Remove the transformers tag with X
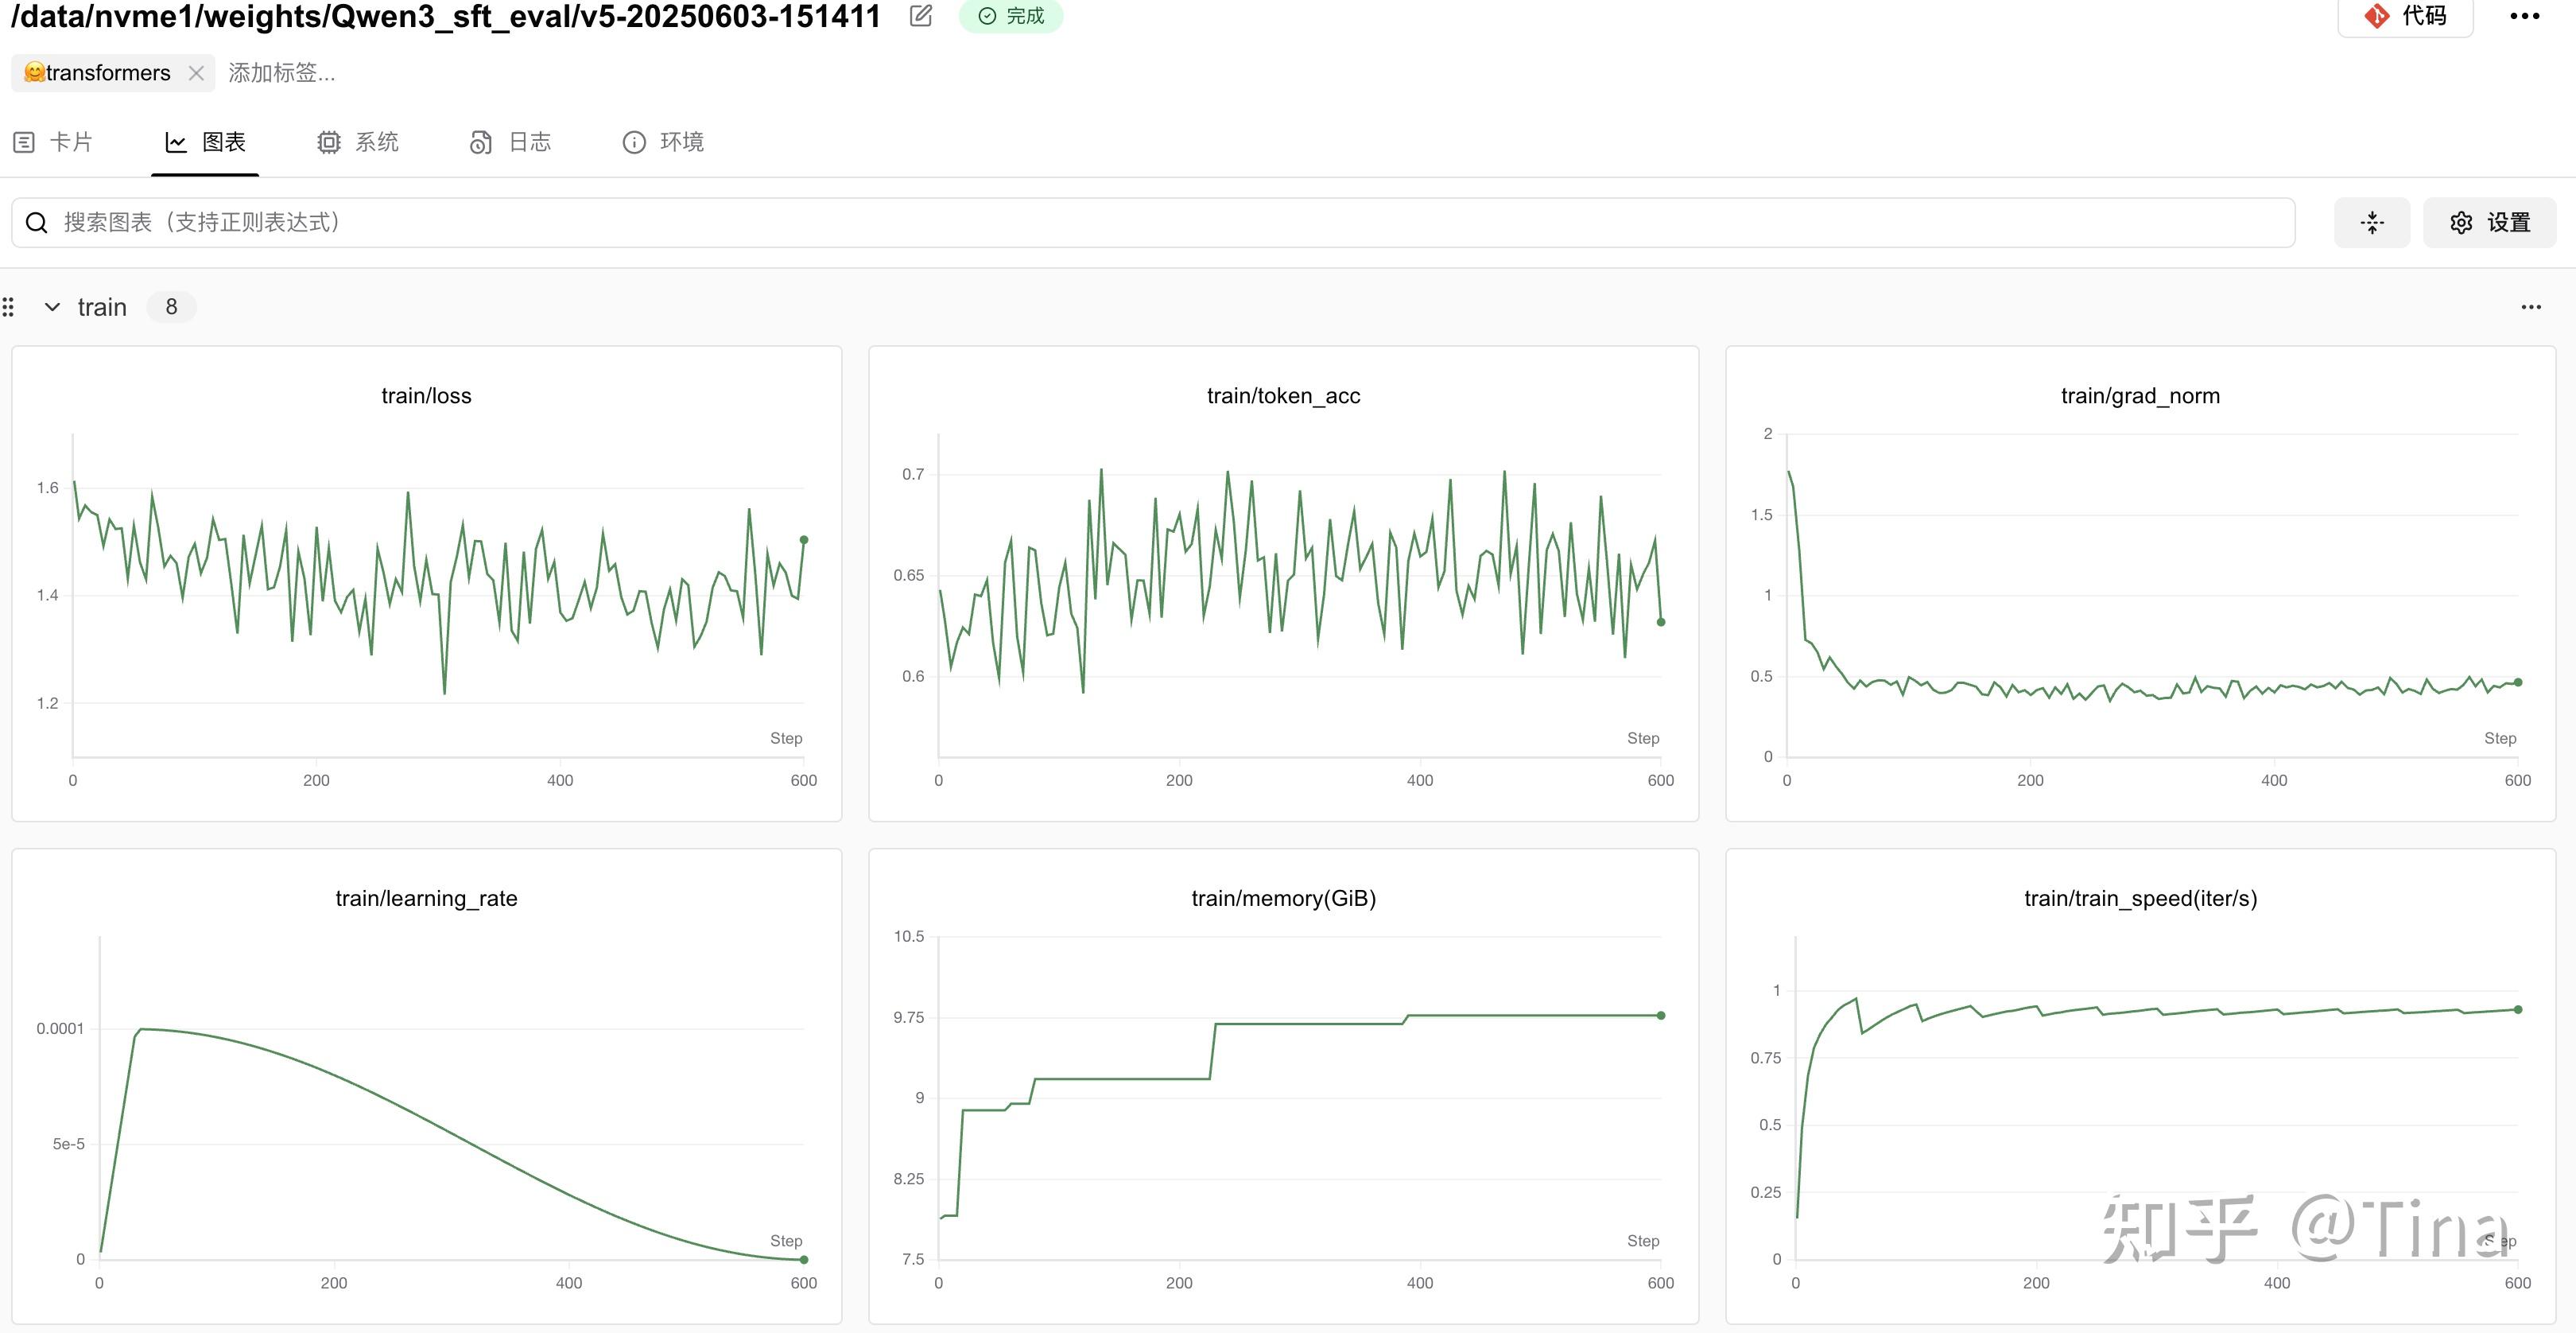The width and height of the screenshot is (2576, 1333). (x=196, y=73)
